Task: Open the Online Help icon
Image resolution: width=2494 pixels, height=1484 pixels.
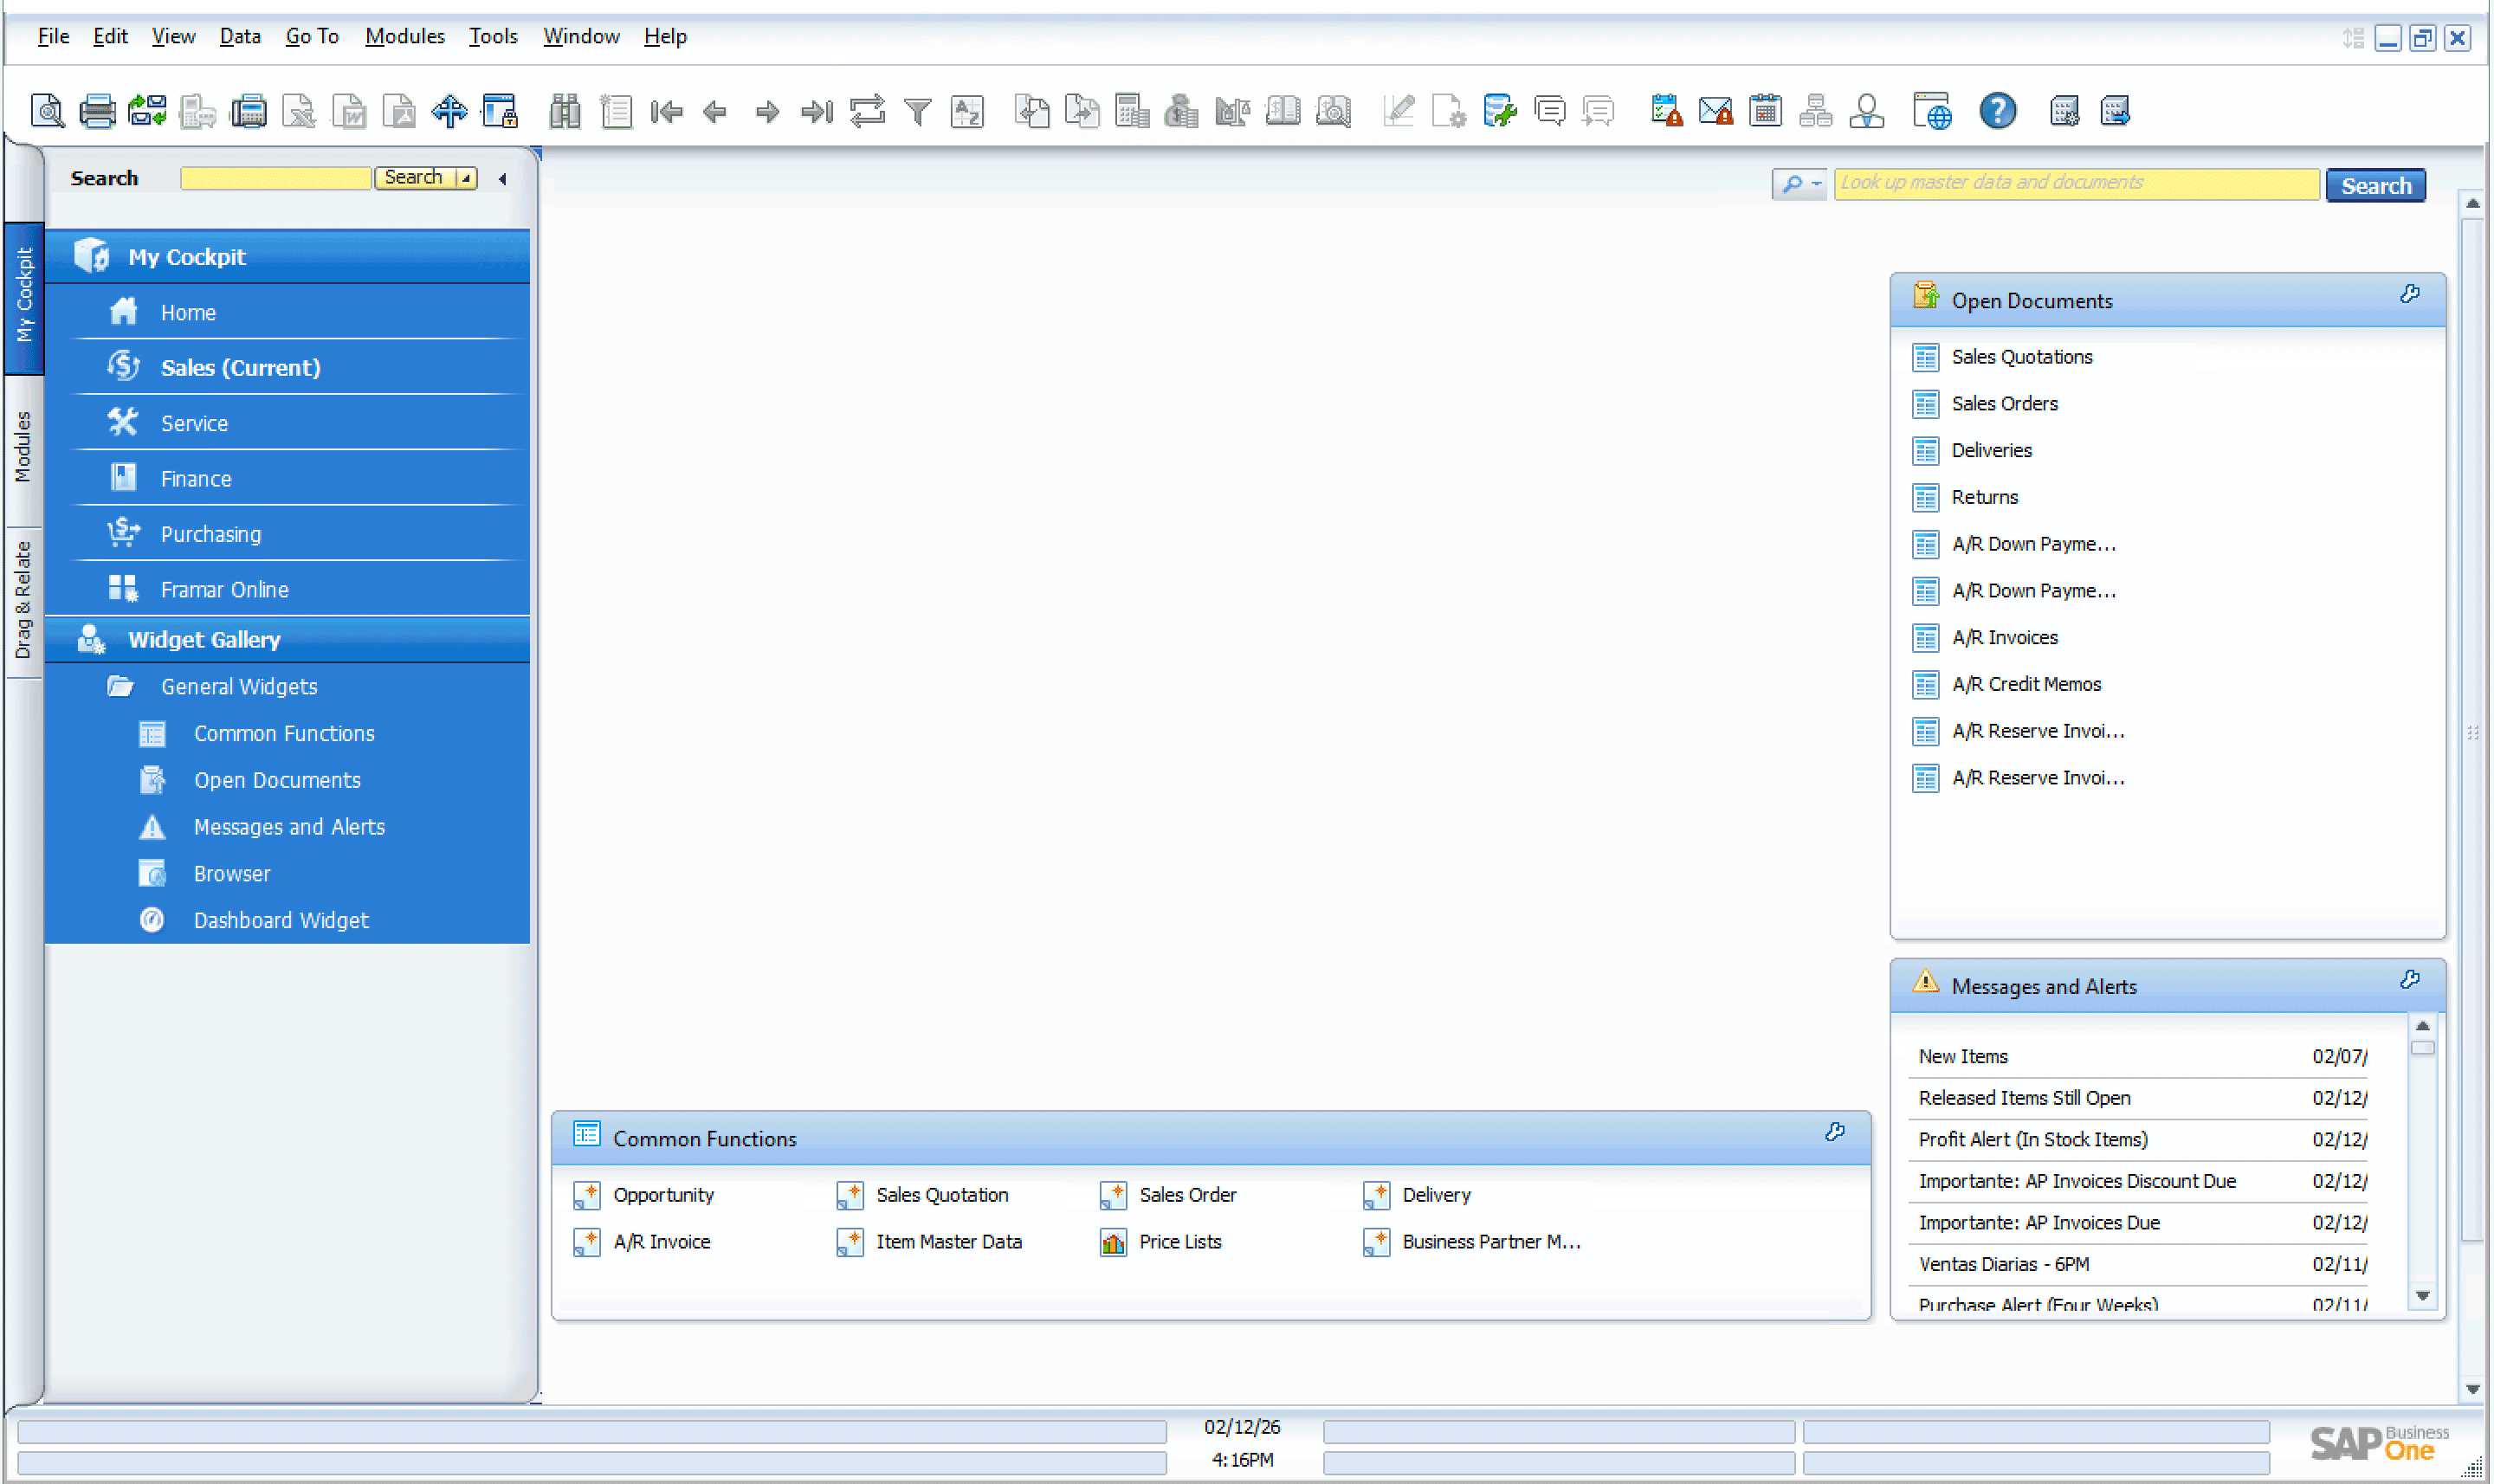Action: coord(1997,110)
